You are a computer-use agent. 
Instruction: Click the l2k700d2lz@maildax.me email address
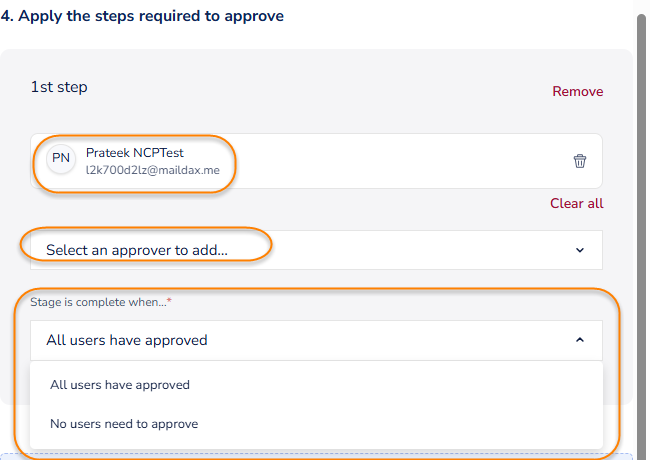[152, 171]
